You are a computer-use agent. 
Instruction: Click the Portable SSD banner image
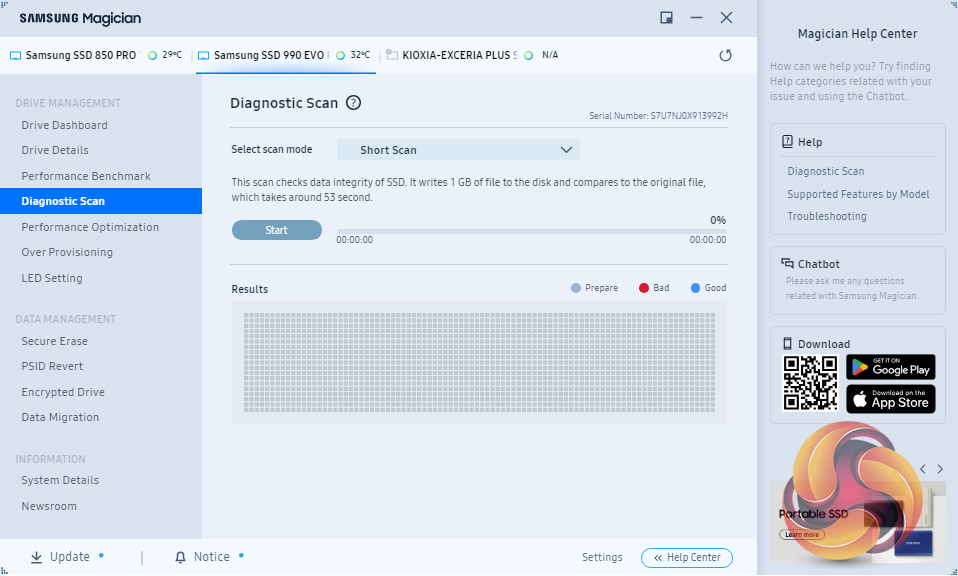857,522
